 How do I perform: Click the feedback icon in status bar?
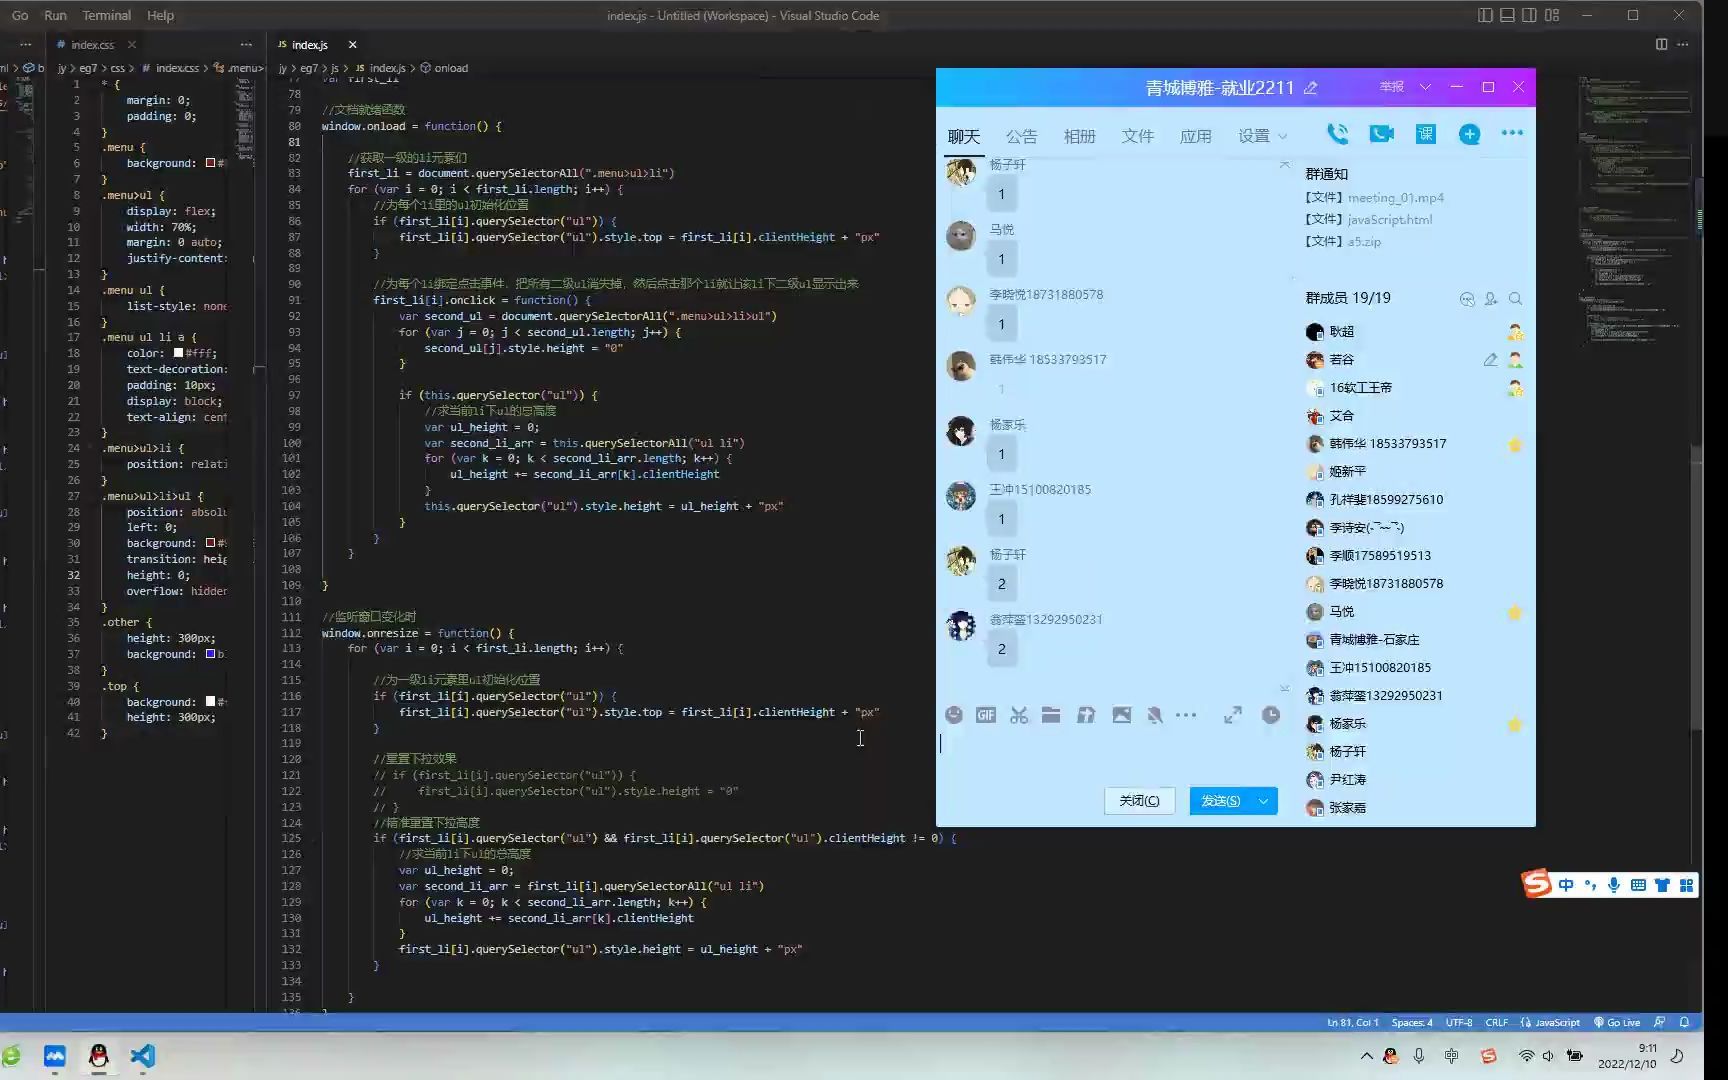[x=1660, y=1022]
